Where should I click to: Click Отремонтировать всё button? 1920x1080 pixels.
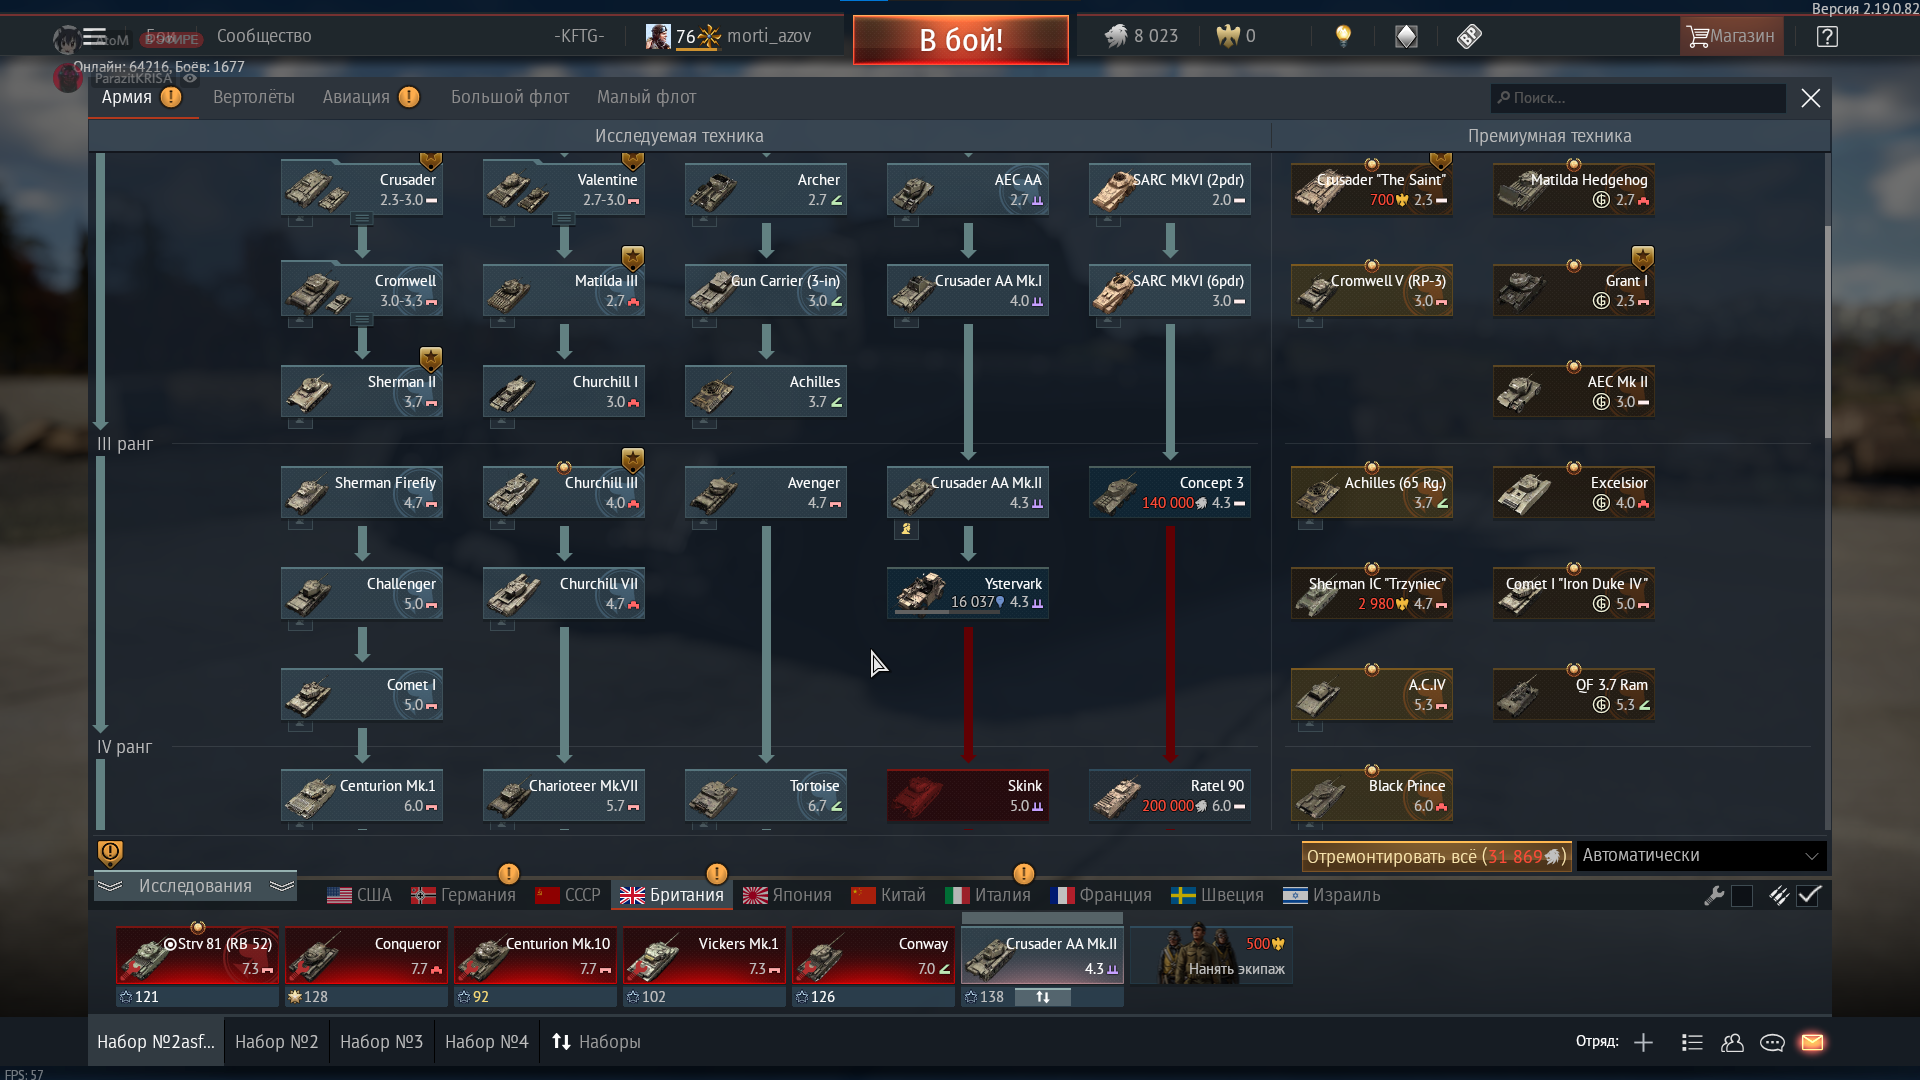(1436, 857)
